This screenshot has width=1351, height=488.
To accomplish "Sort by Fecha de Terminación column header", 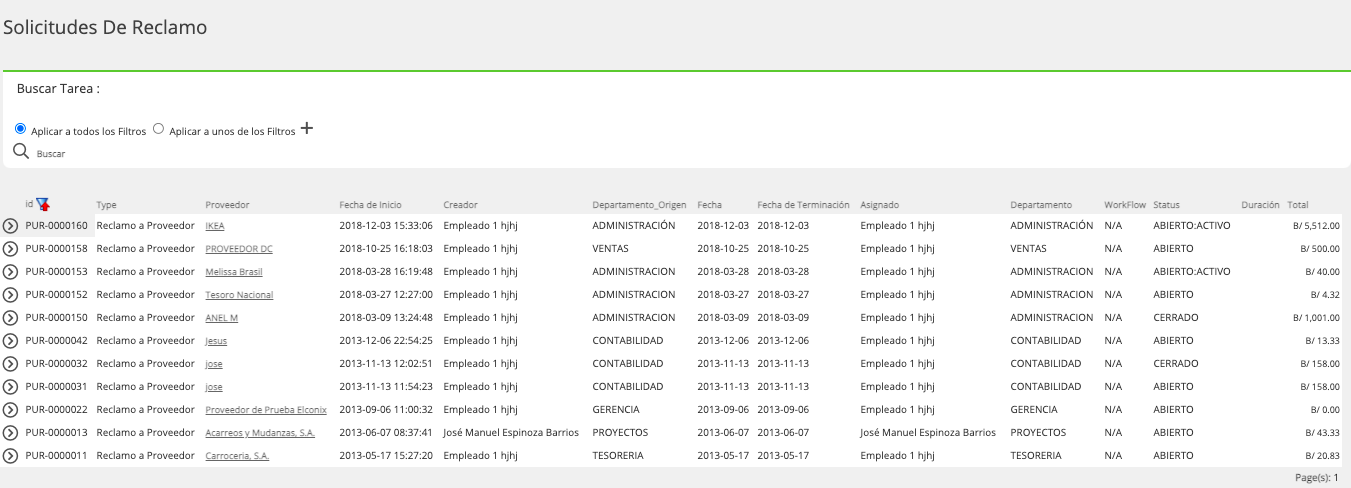I will point(803,205).
